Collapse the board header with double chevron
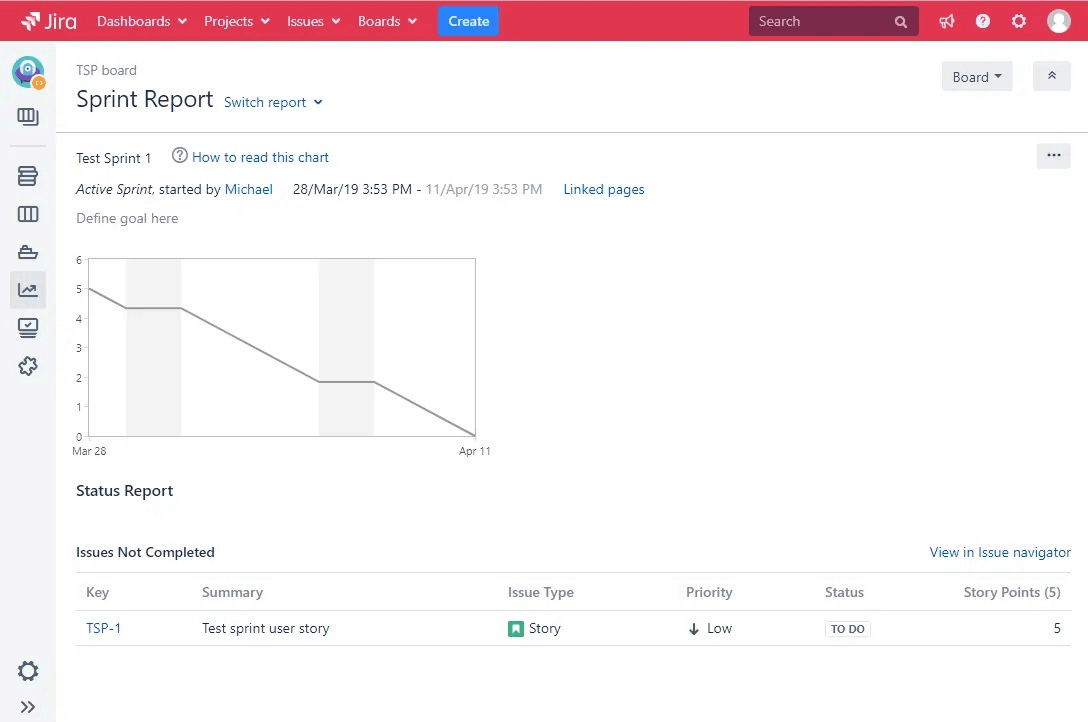Viewport: 1088px width, 722px height. click(1051, 75)
